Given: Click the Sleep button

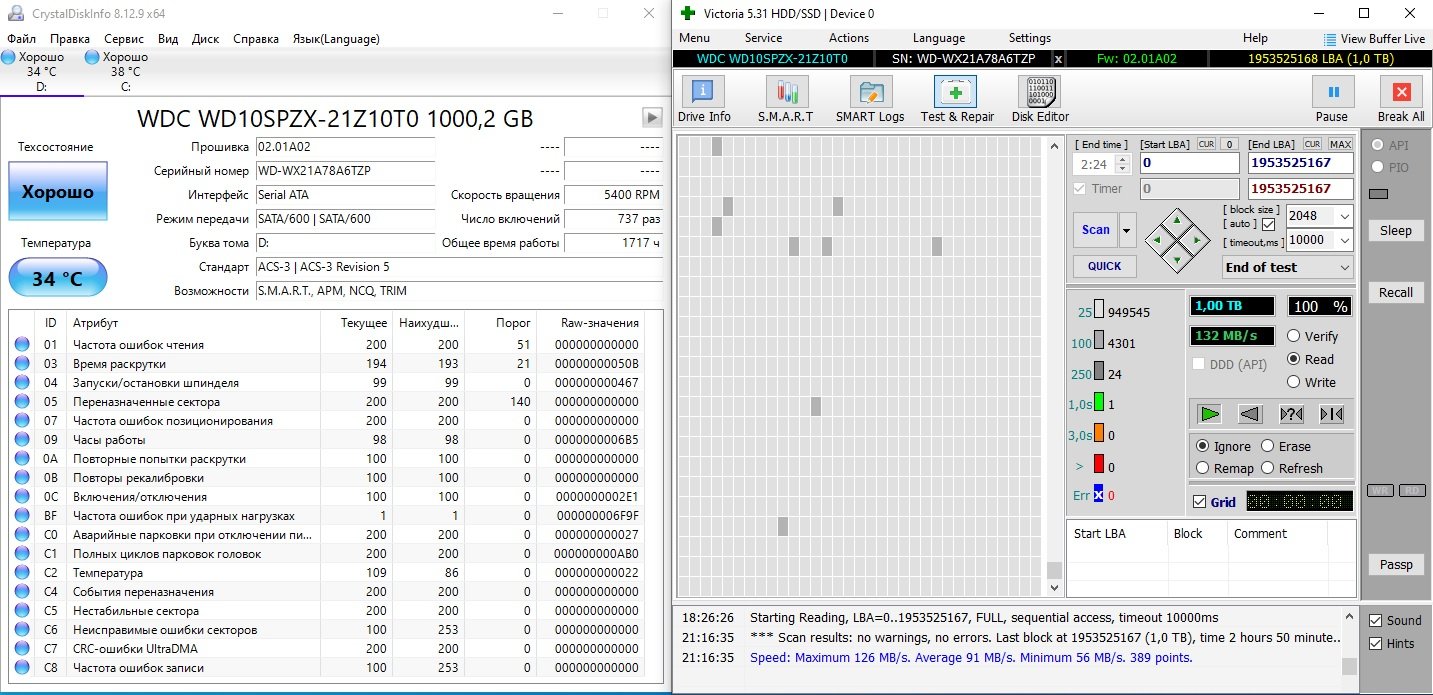Looking at the screenshot, I should (1396, 230).
